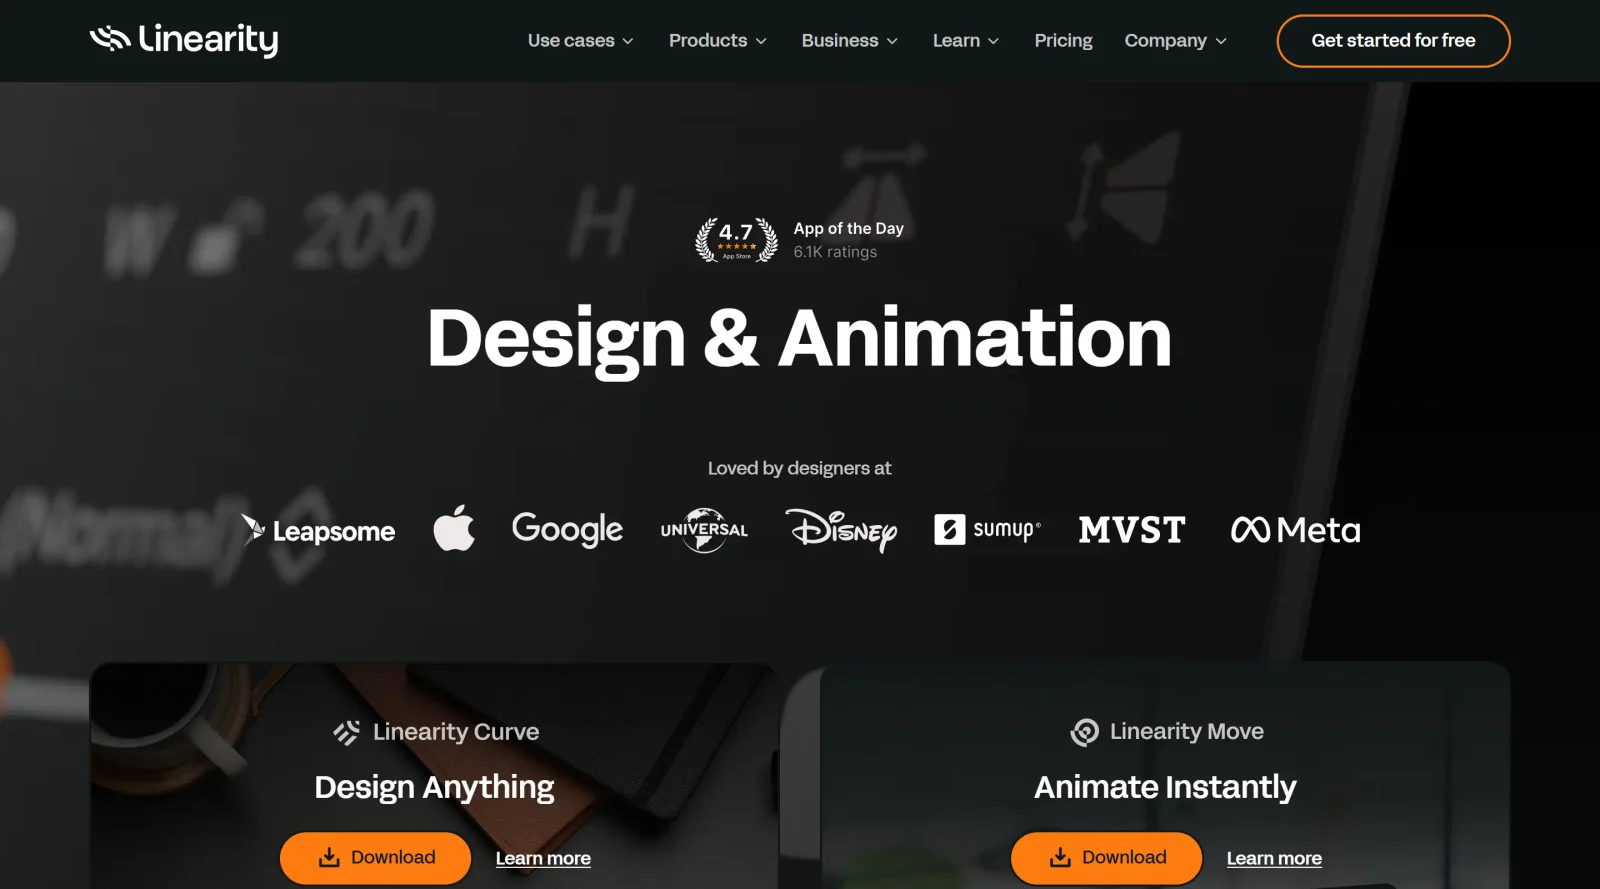Screen dimensions: 1600x889
Task: Open Learn more for Linearity Move
Action: click(1274, 859)
